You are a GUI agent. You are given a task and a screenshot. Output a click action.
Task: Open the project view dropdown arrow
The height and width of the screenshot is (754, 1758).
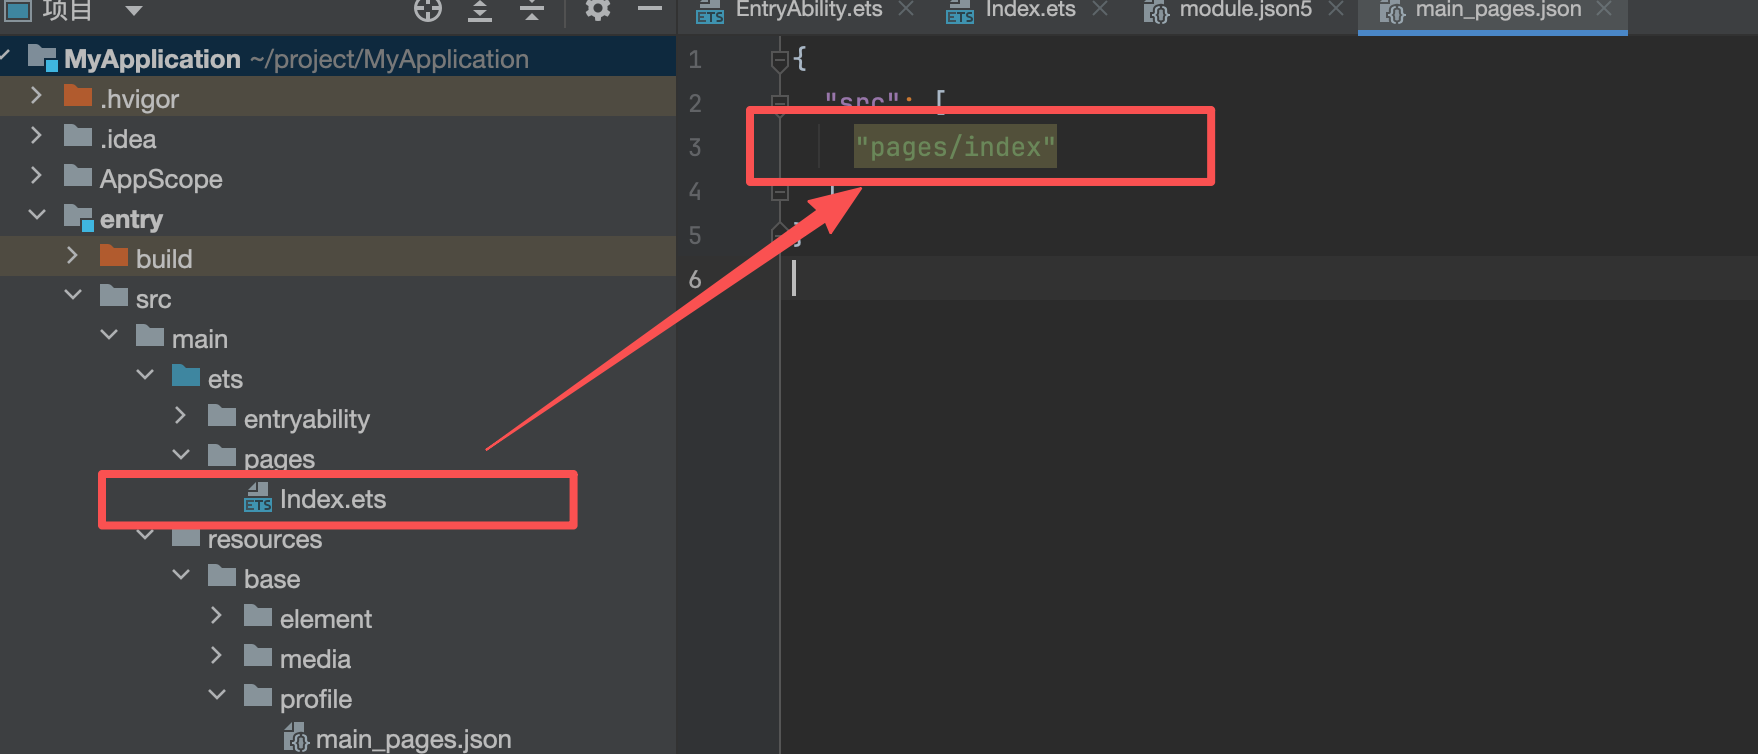pyautogui.click(x=134, y=11)
